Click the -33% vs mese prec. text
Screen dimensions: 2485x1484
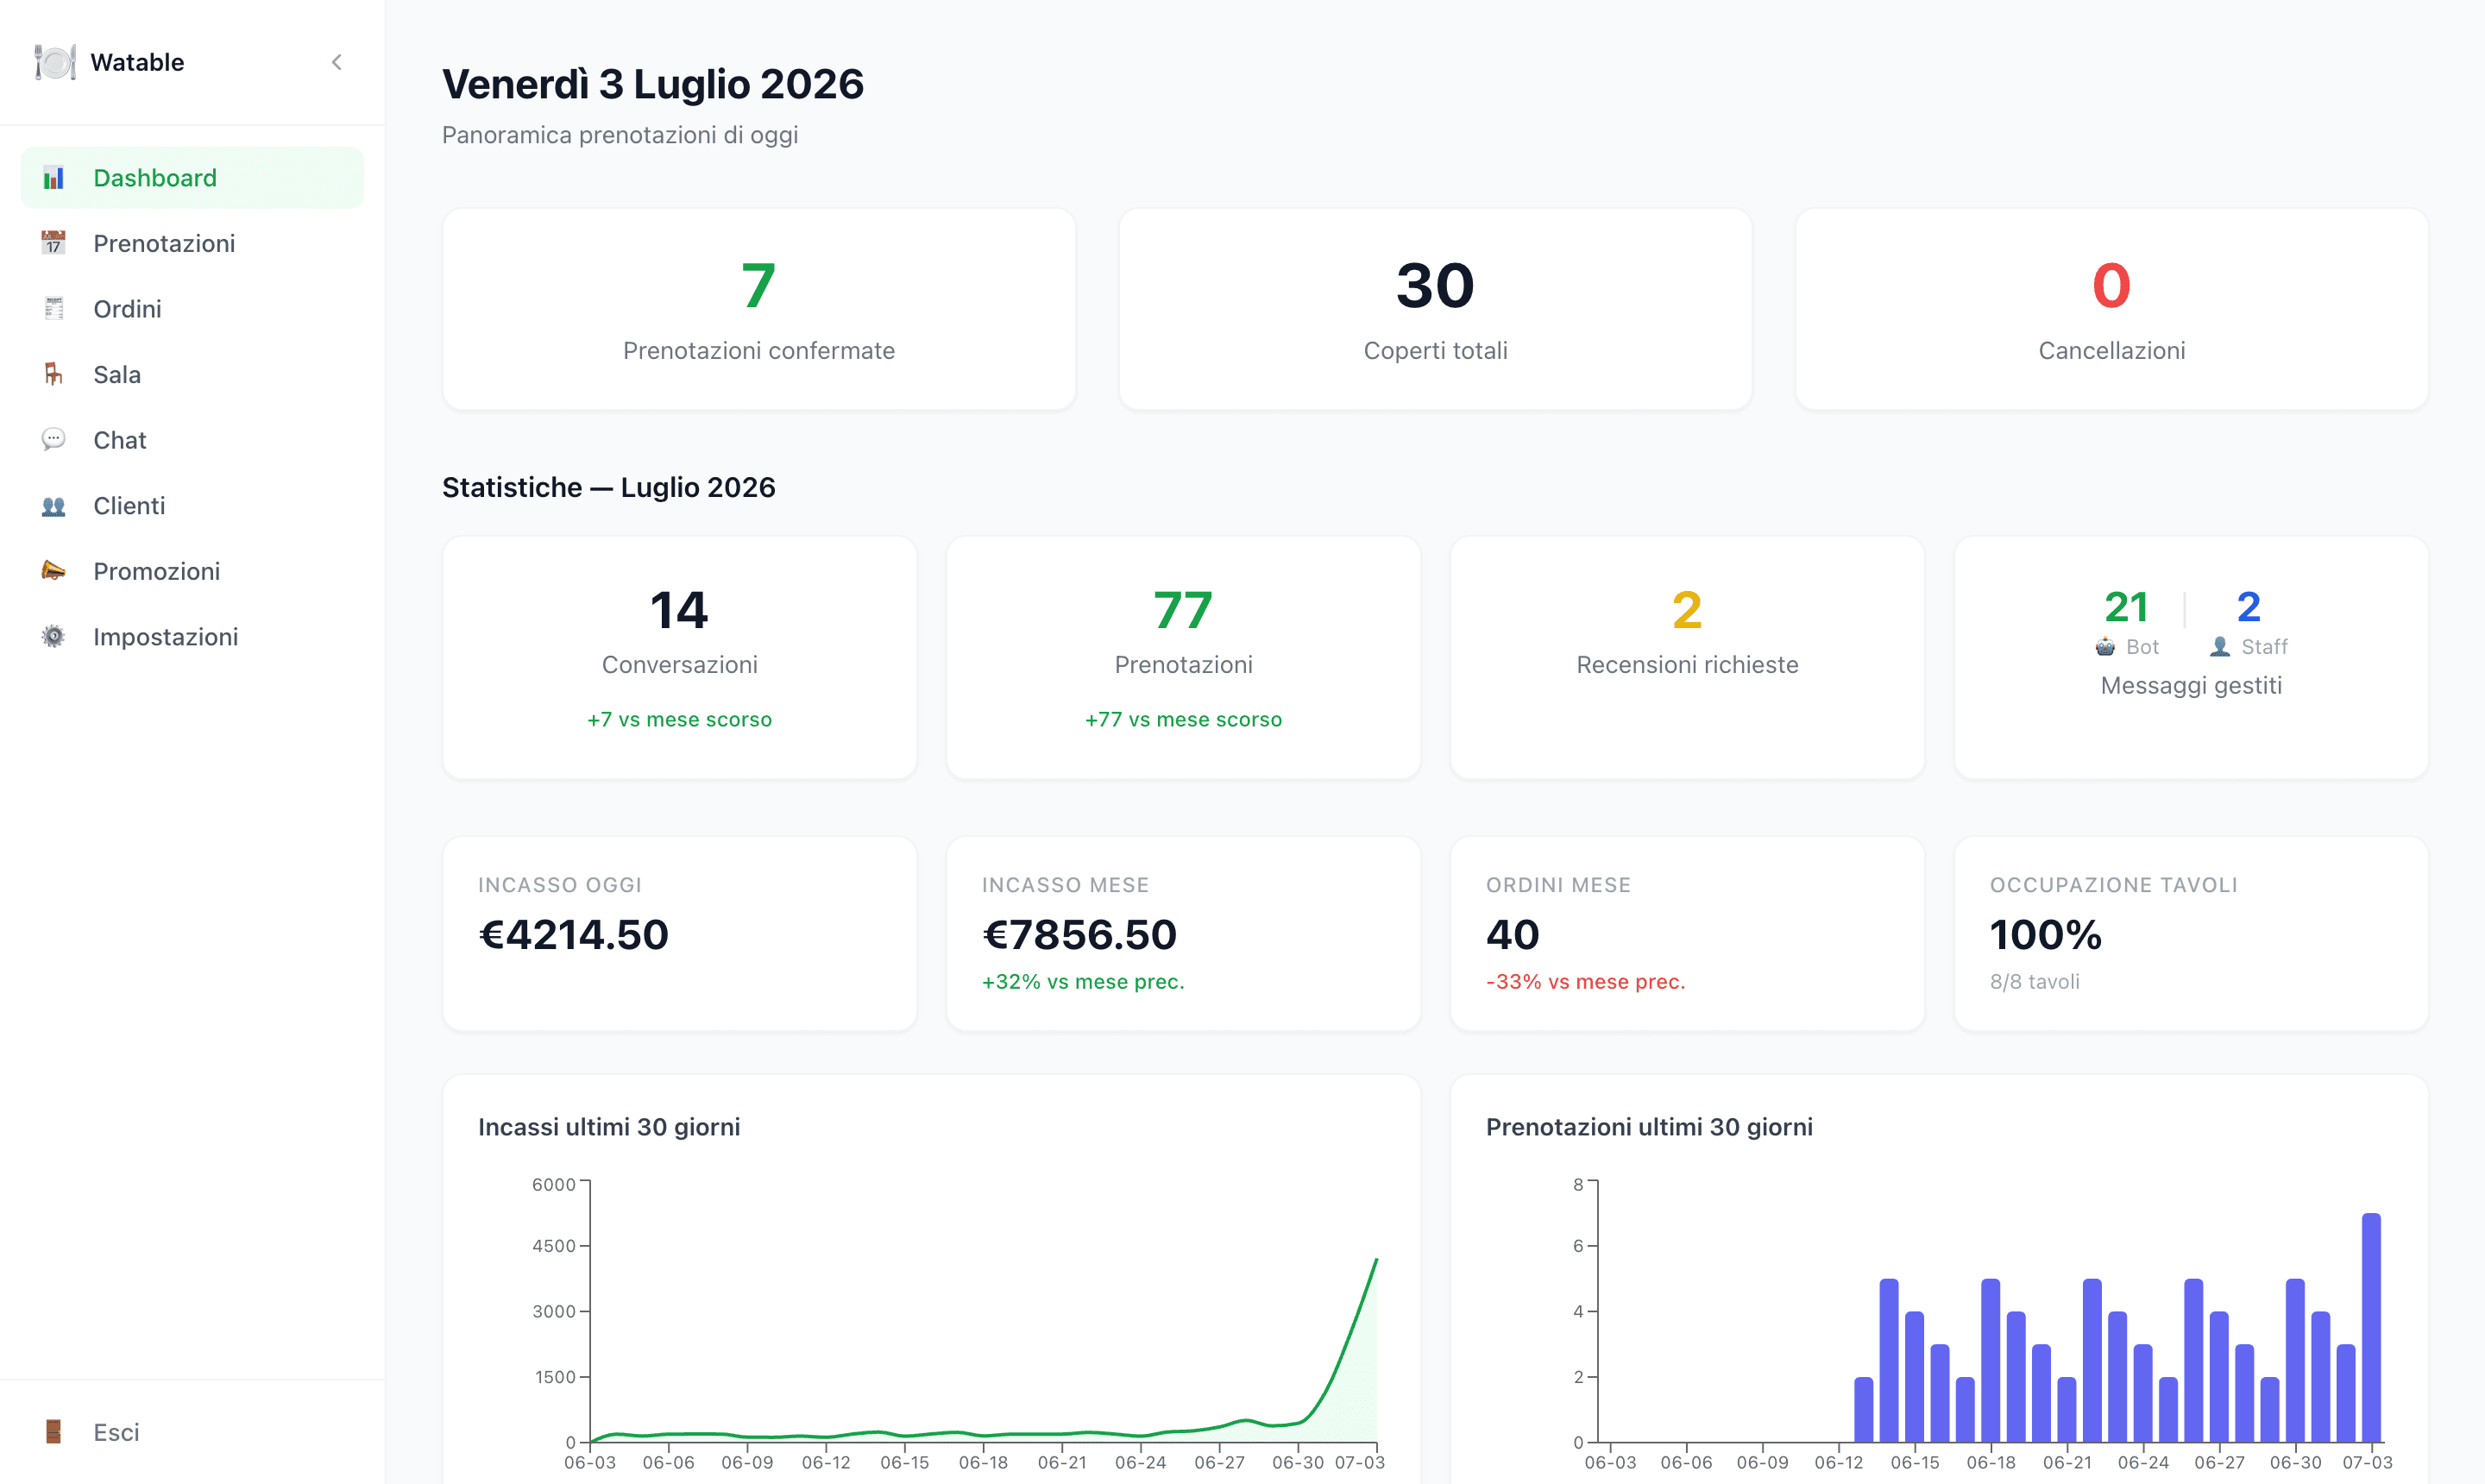(1586, 982)
